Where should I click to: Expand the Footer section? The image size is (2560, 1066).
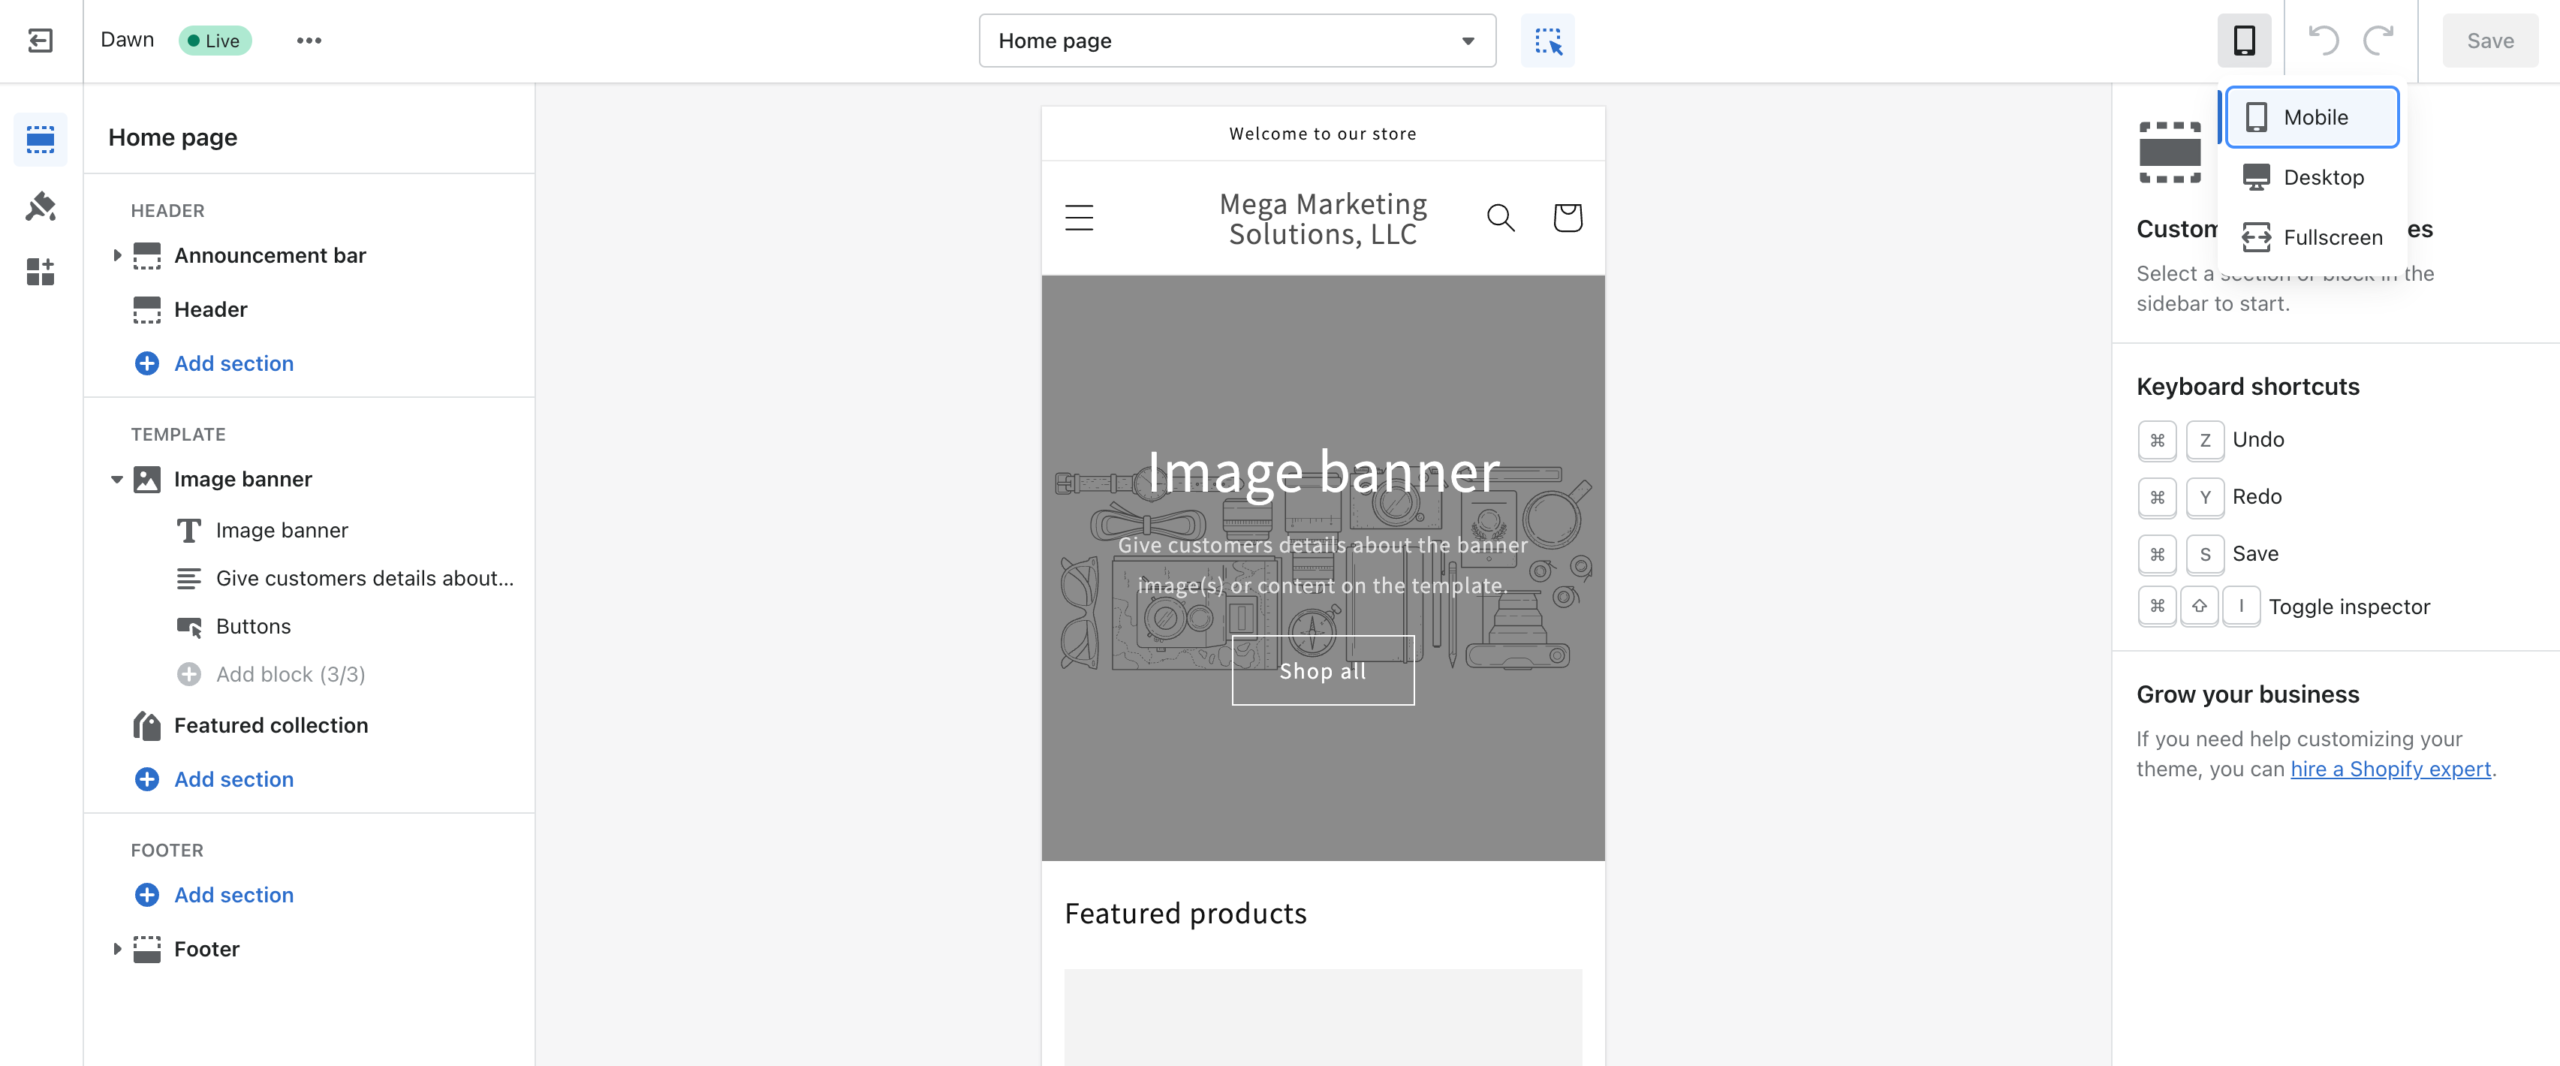(117, 949)
